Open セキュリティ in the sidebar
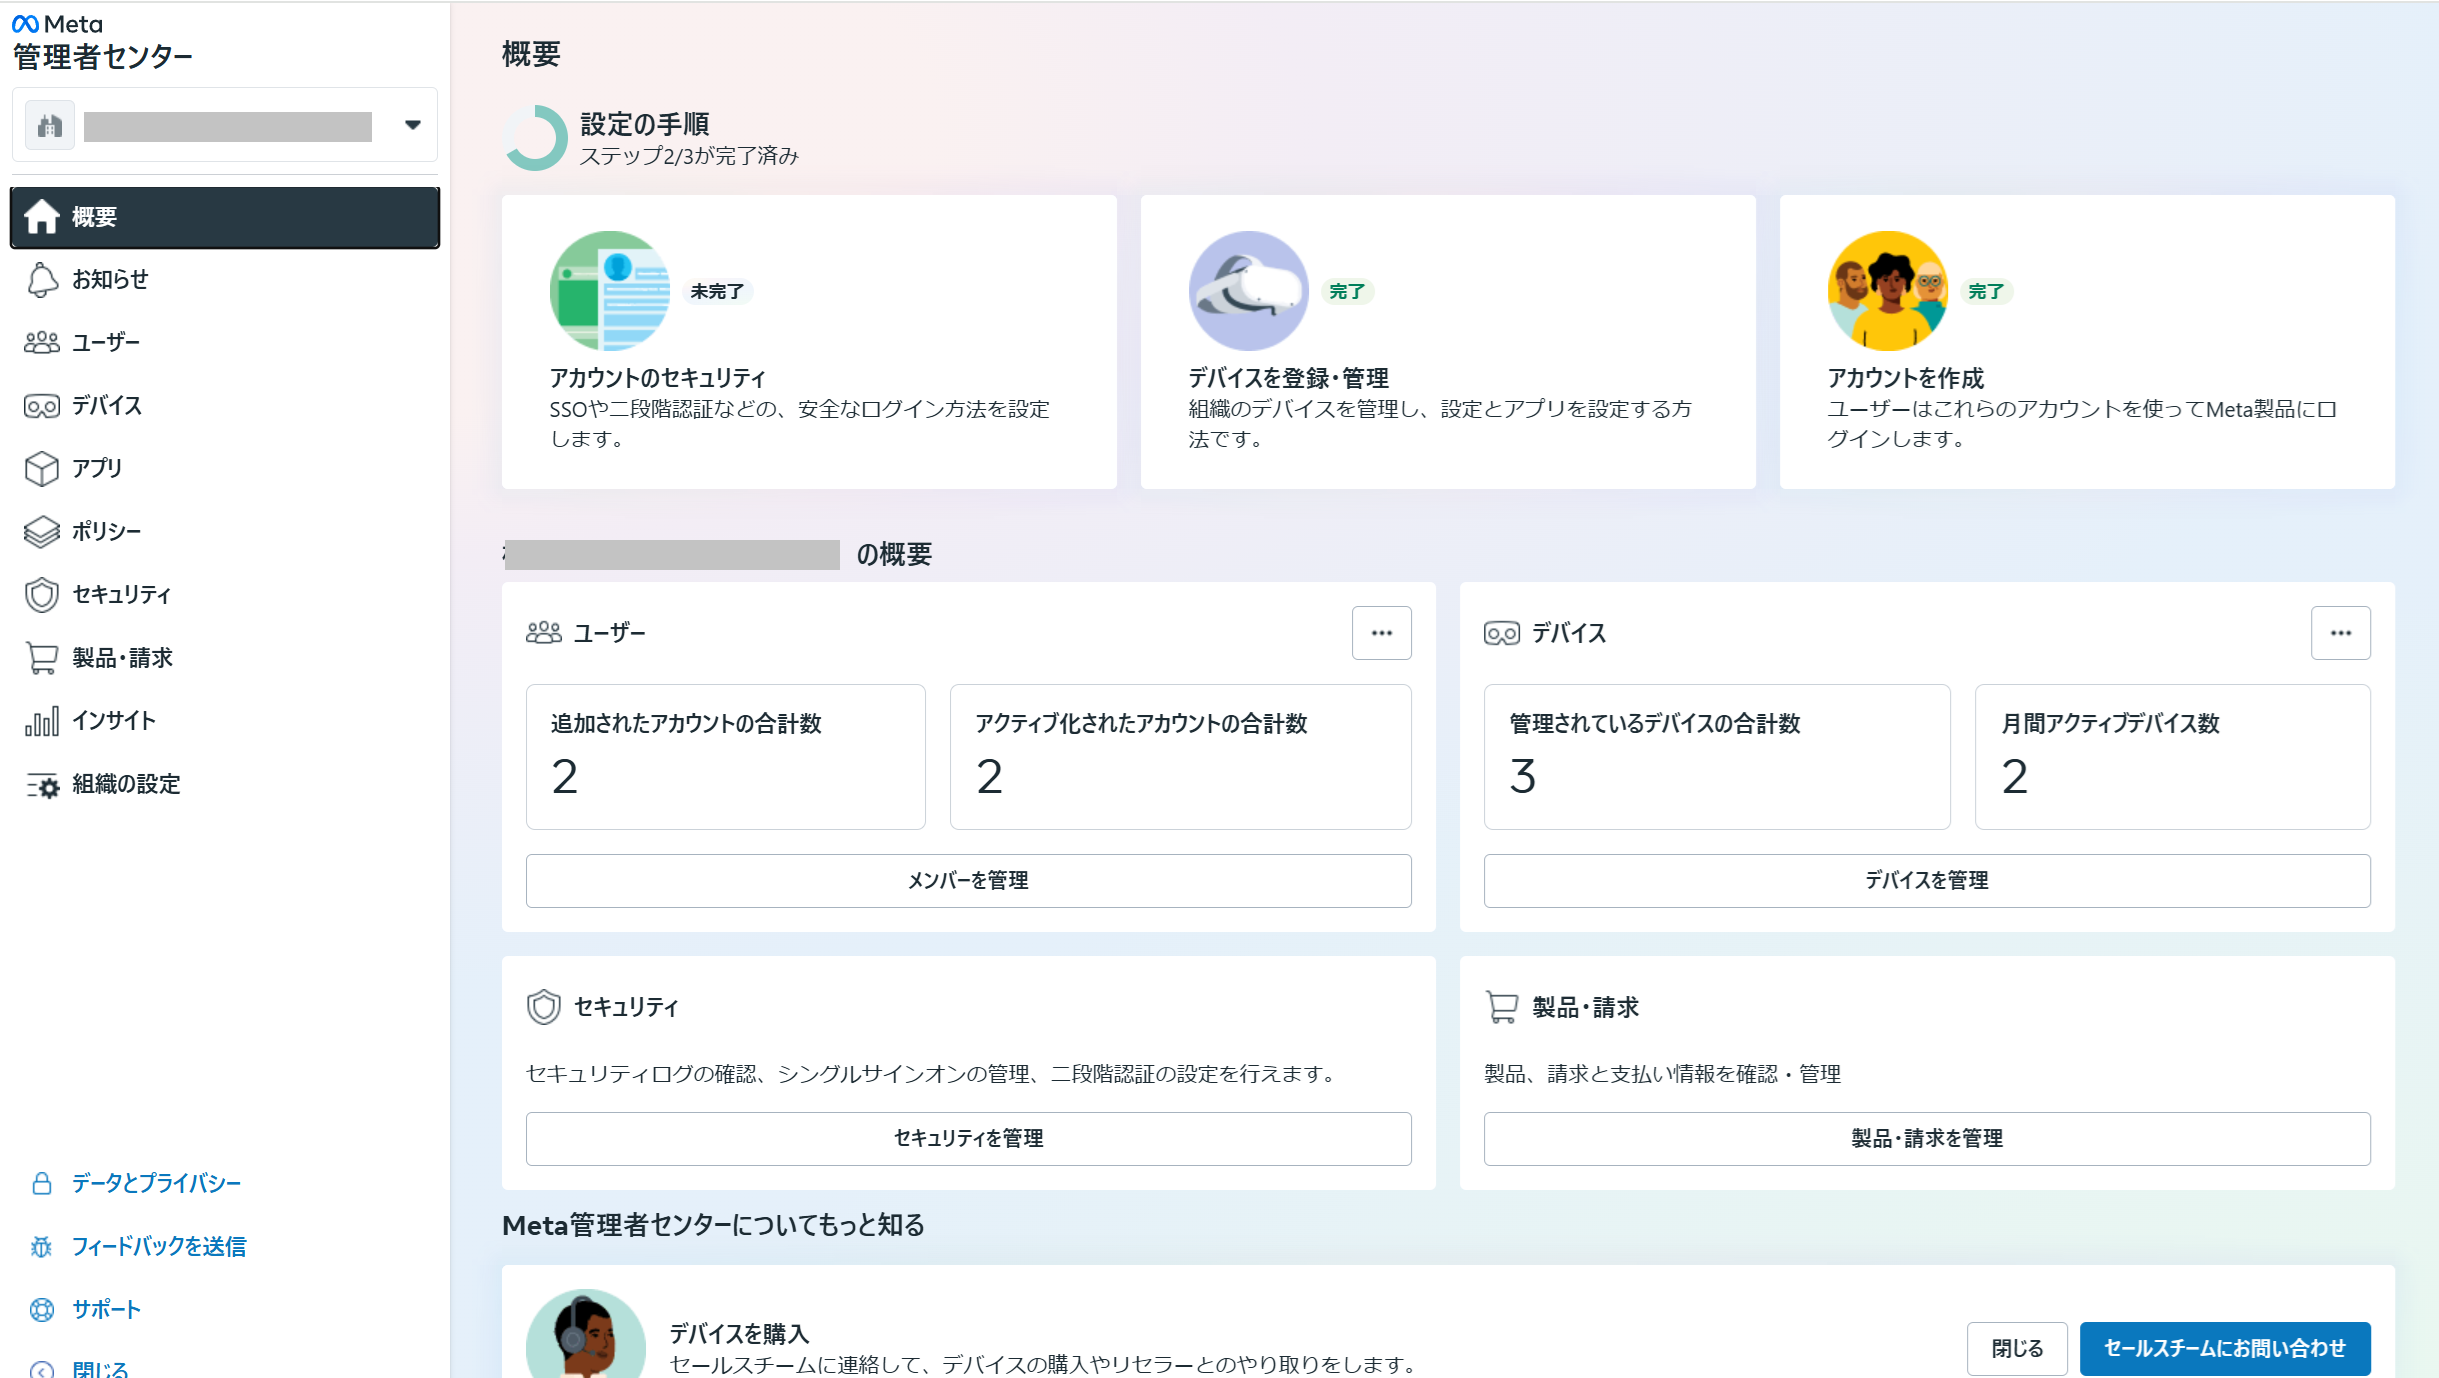This screenshot has width=2439, height=1378. [x=225, y=595]
